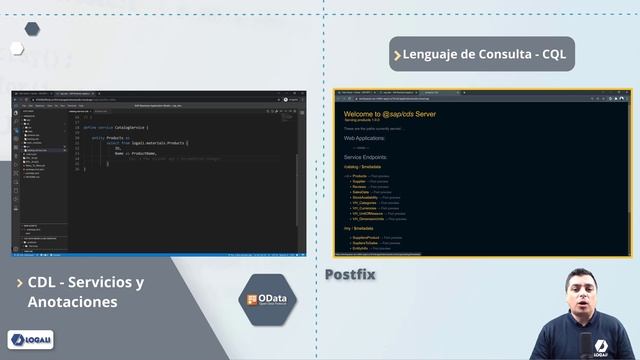The image size is (640, 360).
Task: Select the active catalog-service editor tab
Action: (80, 111)
